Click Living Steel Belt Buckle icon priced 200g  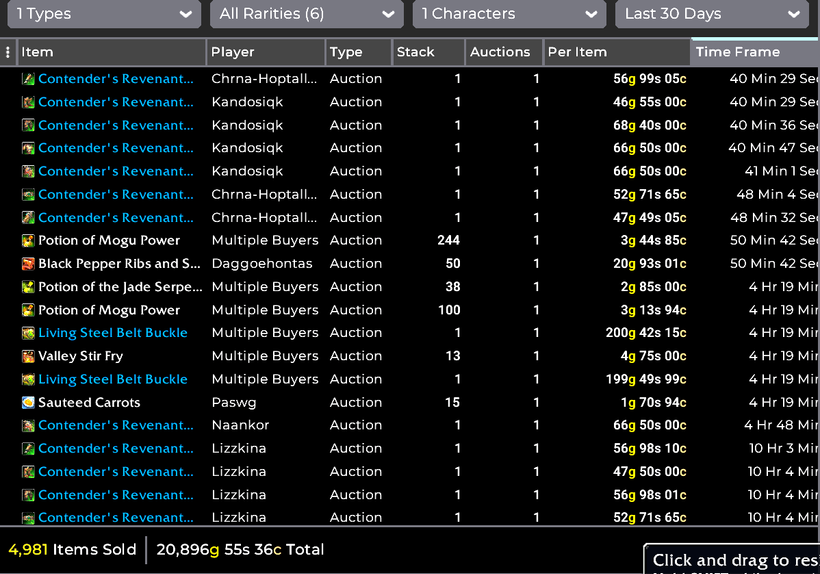pos(28,333)
